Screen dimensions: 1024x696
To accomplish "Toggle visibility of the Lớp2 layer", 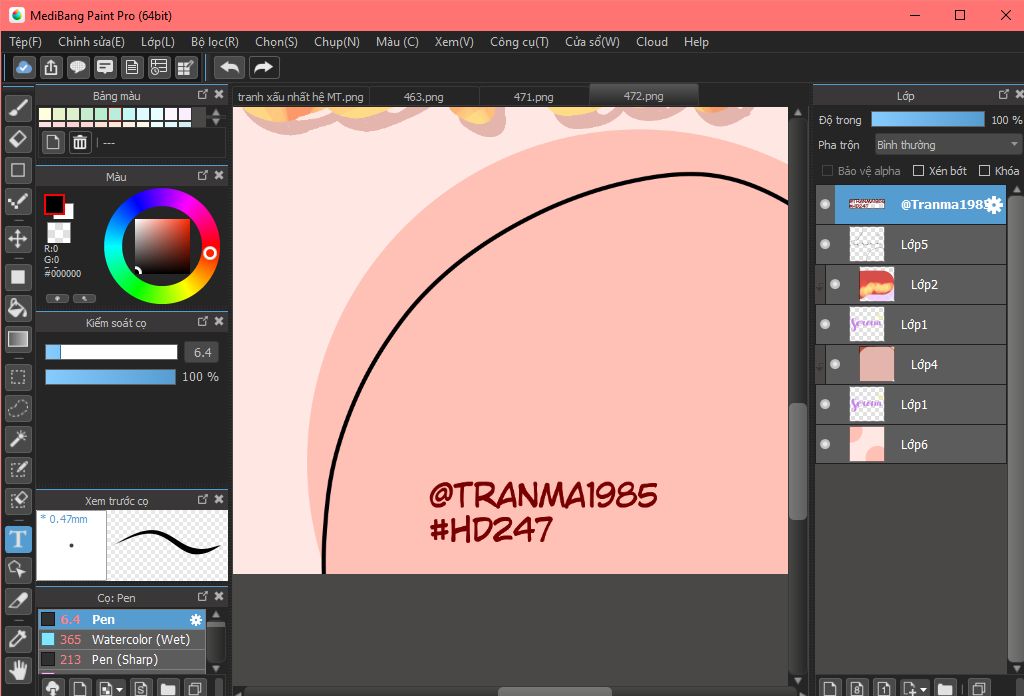I will 835,284.
